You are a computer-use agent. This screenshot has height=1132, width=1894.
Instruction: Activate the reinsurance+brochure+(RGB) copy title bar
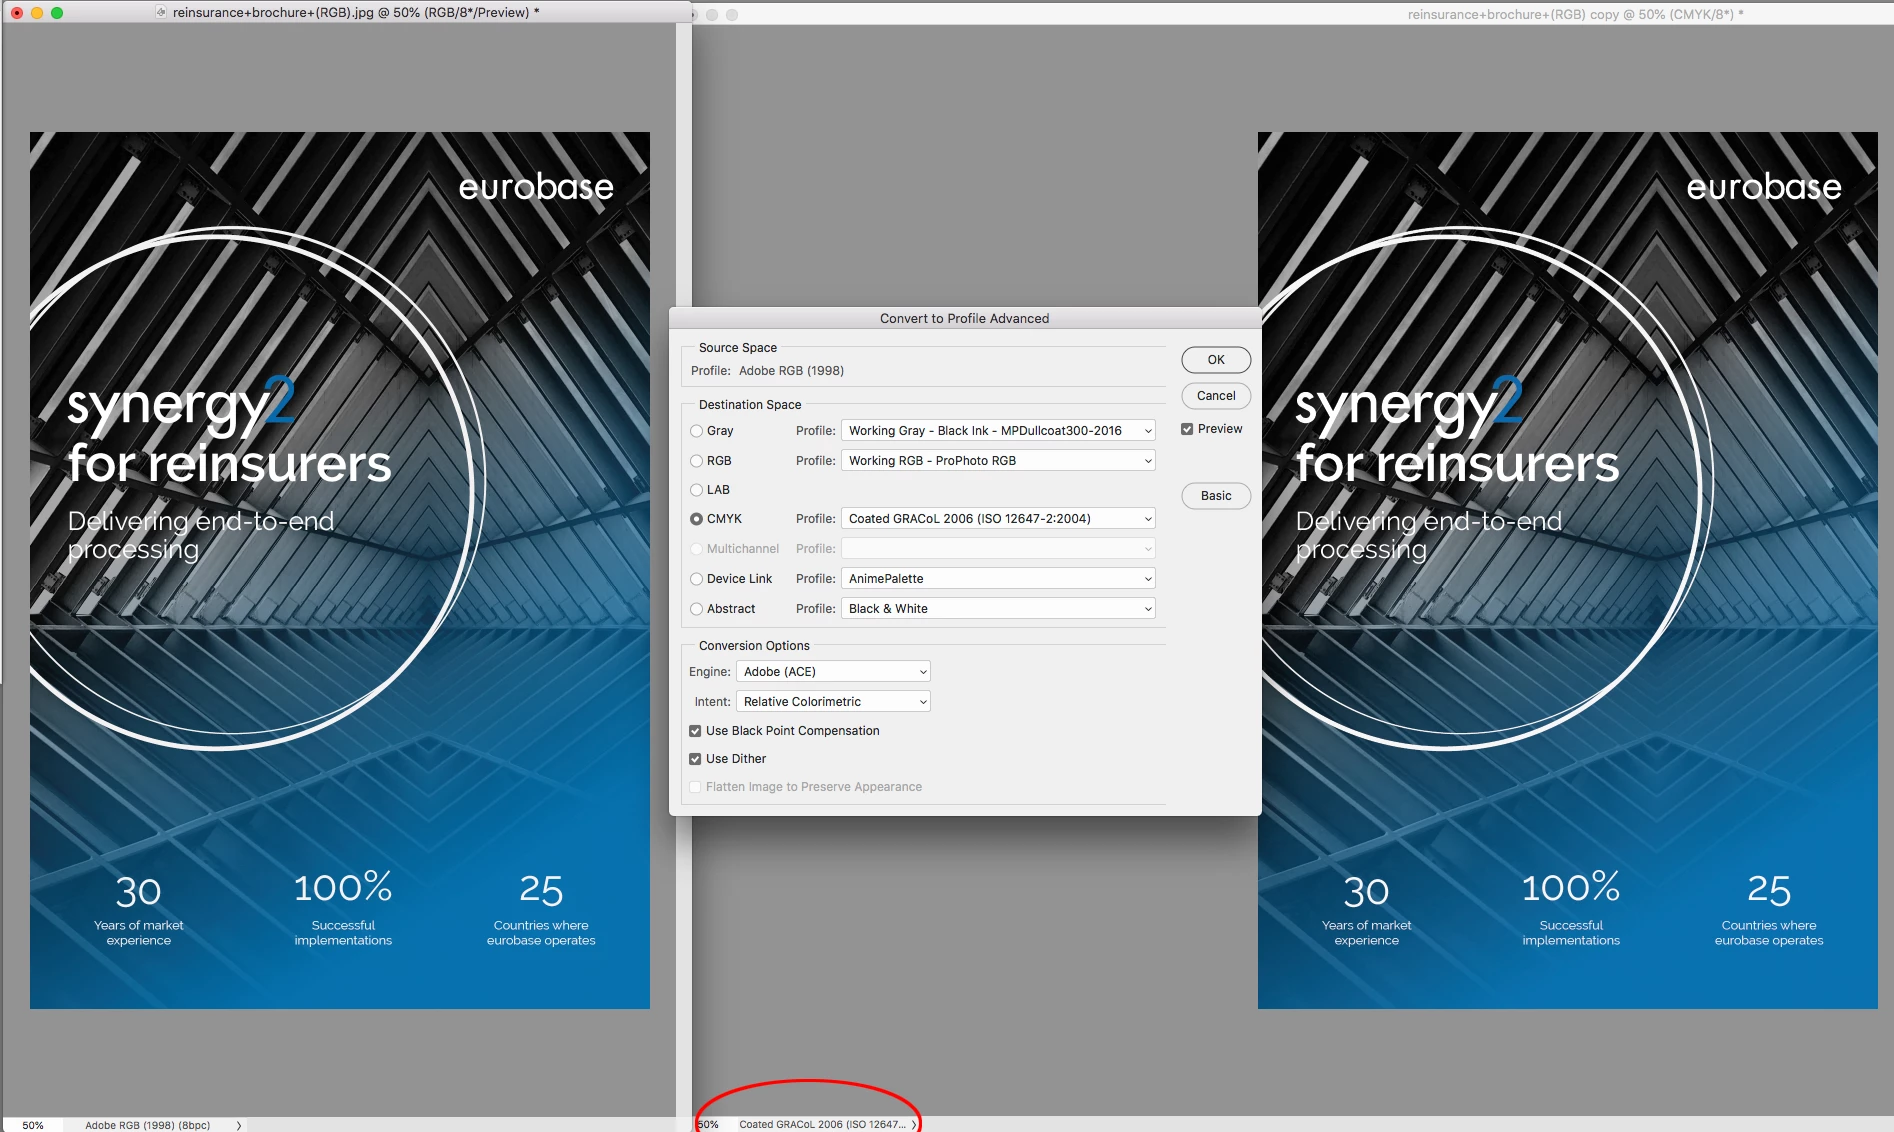coord(1575,14)
